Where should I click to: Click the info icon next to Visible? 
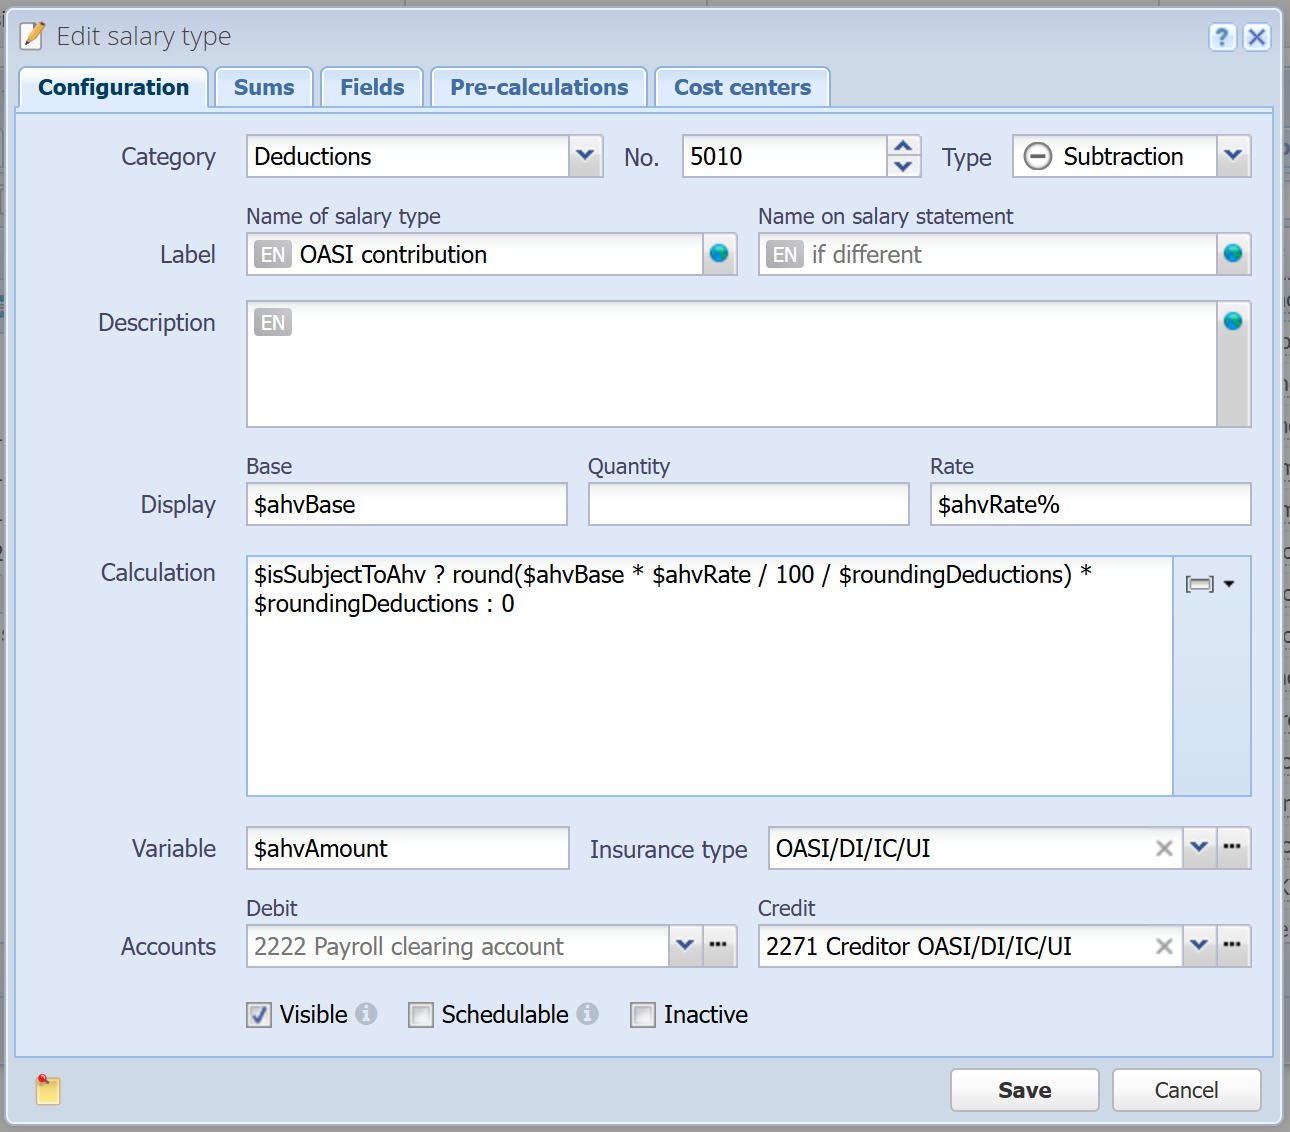point(367,1014)
